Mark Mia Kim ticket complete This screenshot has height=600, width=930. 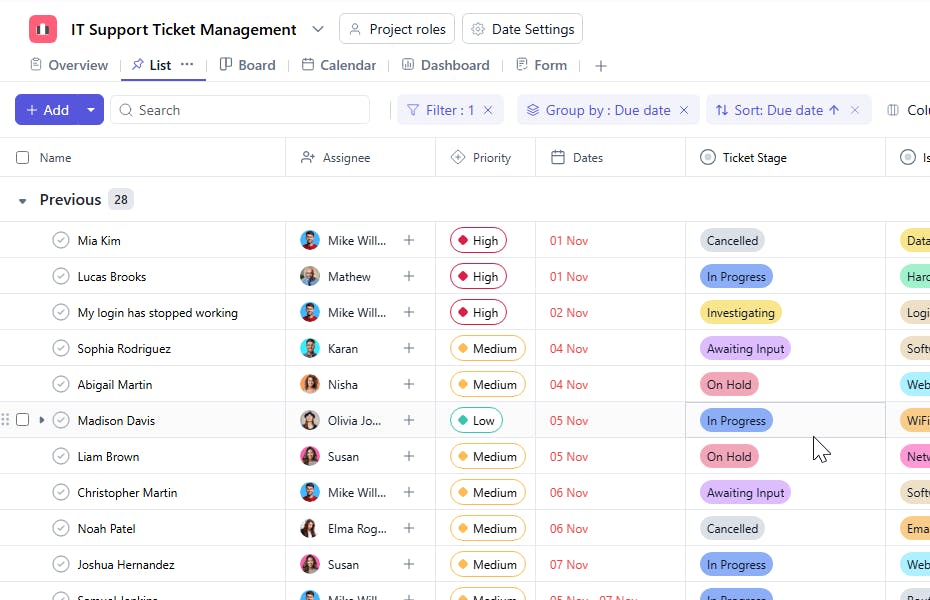click(60, 240)
